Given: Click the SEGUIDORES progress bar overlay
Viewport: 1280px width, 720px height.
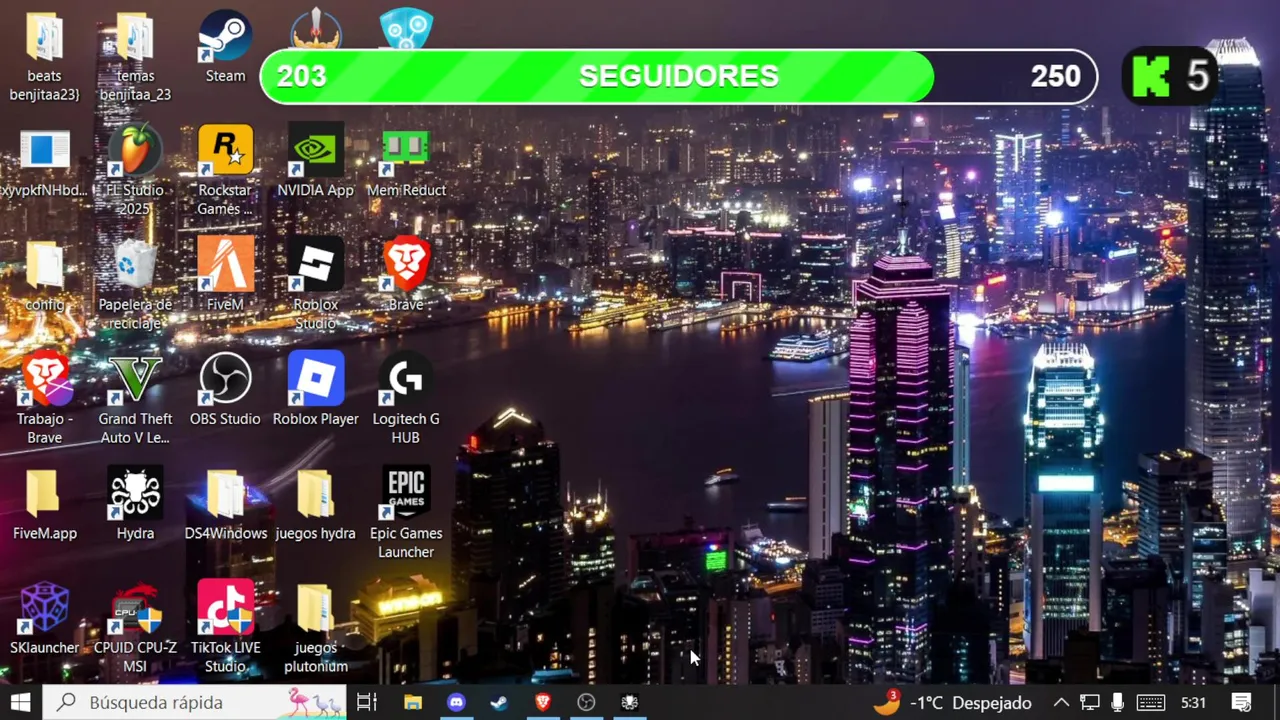Looking at the screenshot, I should (x=679, y=77).
